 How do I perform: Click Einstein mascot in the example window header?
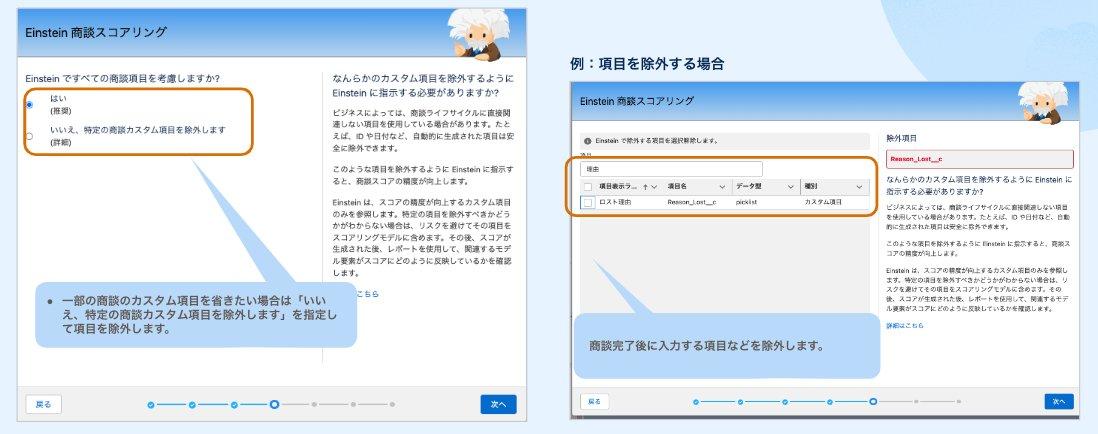pos(1043,103)
